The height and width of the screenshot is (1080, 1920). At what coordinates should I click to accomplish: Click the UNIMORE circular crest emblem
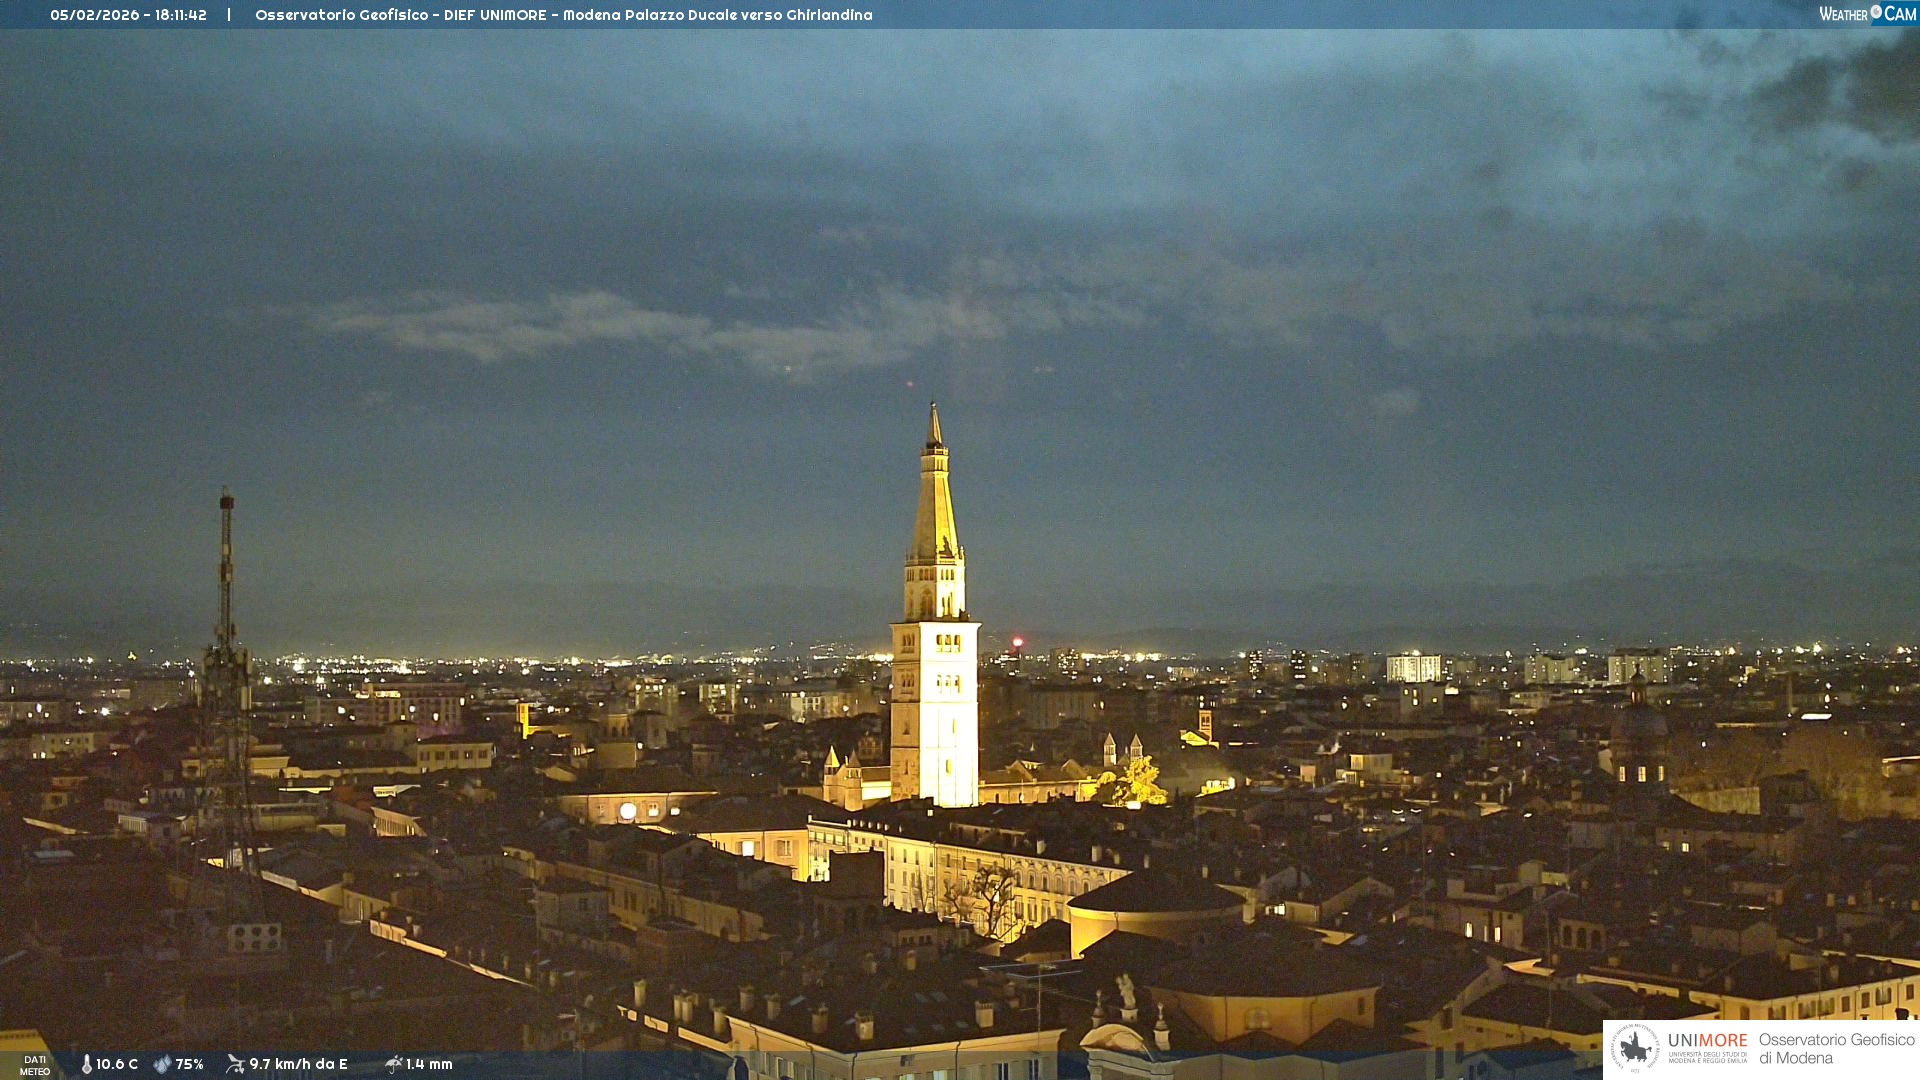pyautogui.click(x=1635, y=1049)
